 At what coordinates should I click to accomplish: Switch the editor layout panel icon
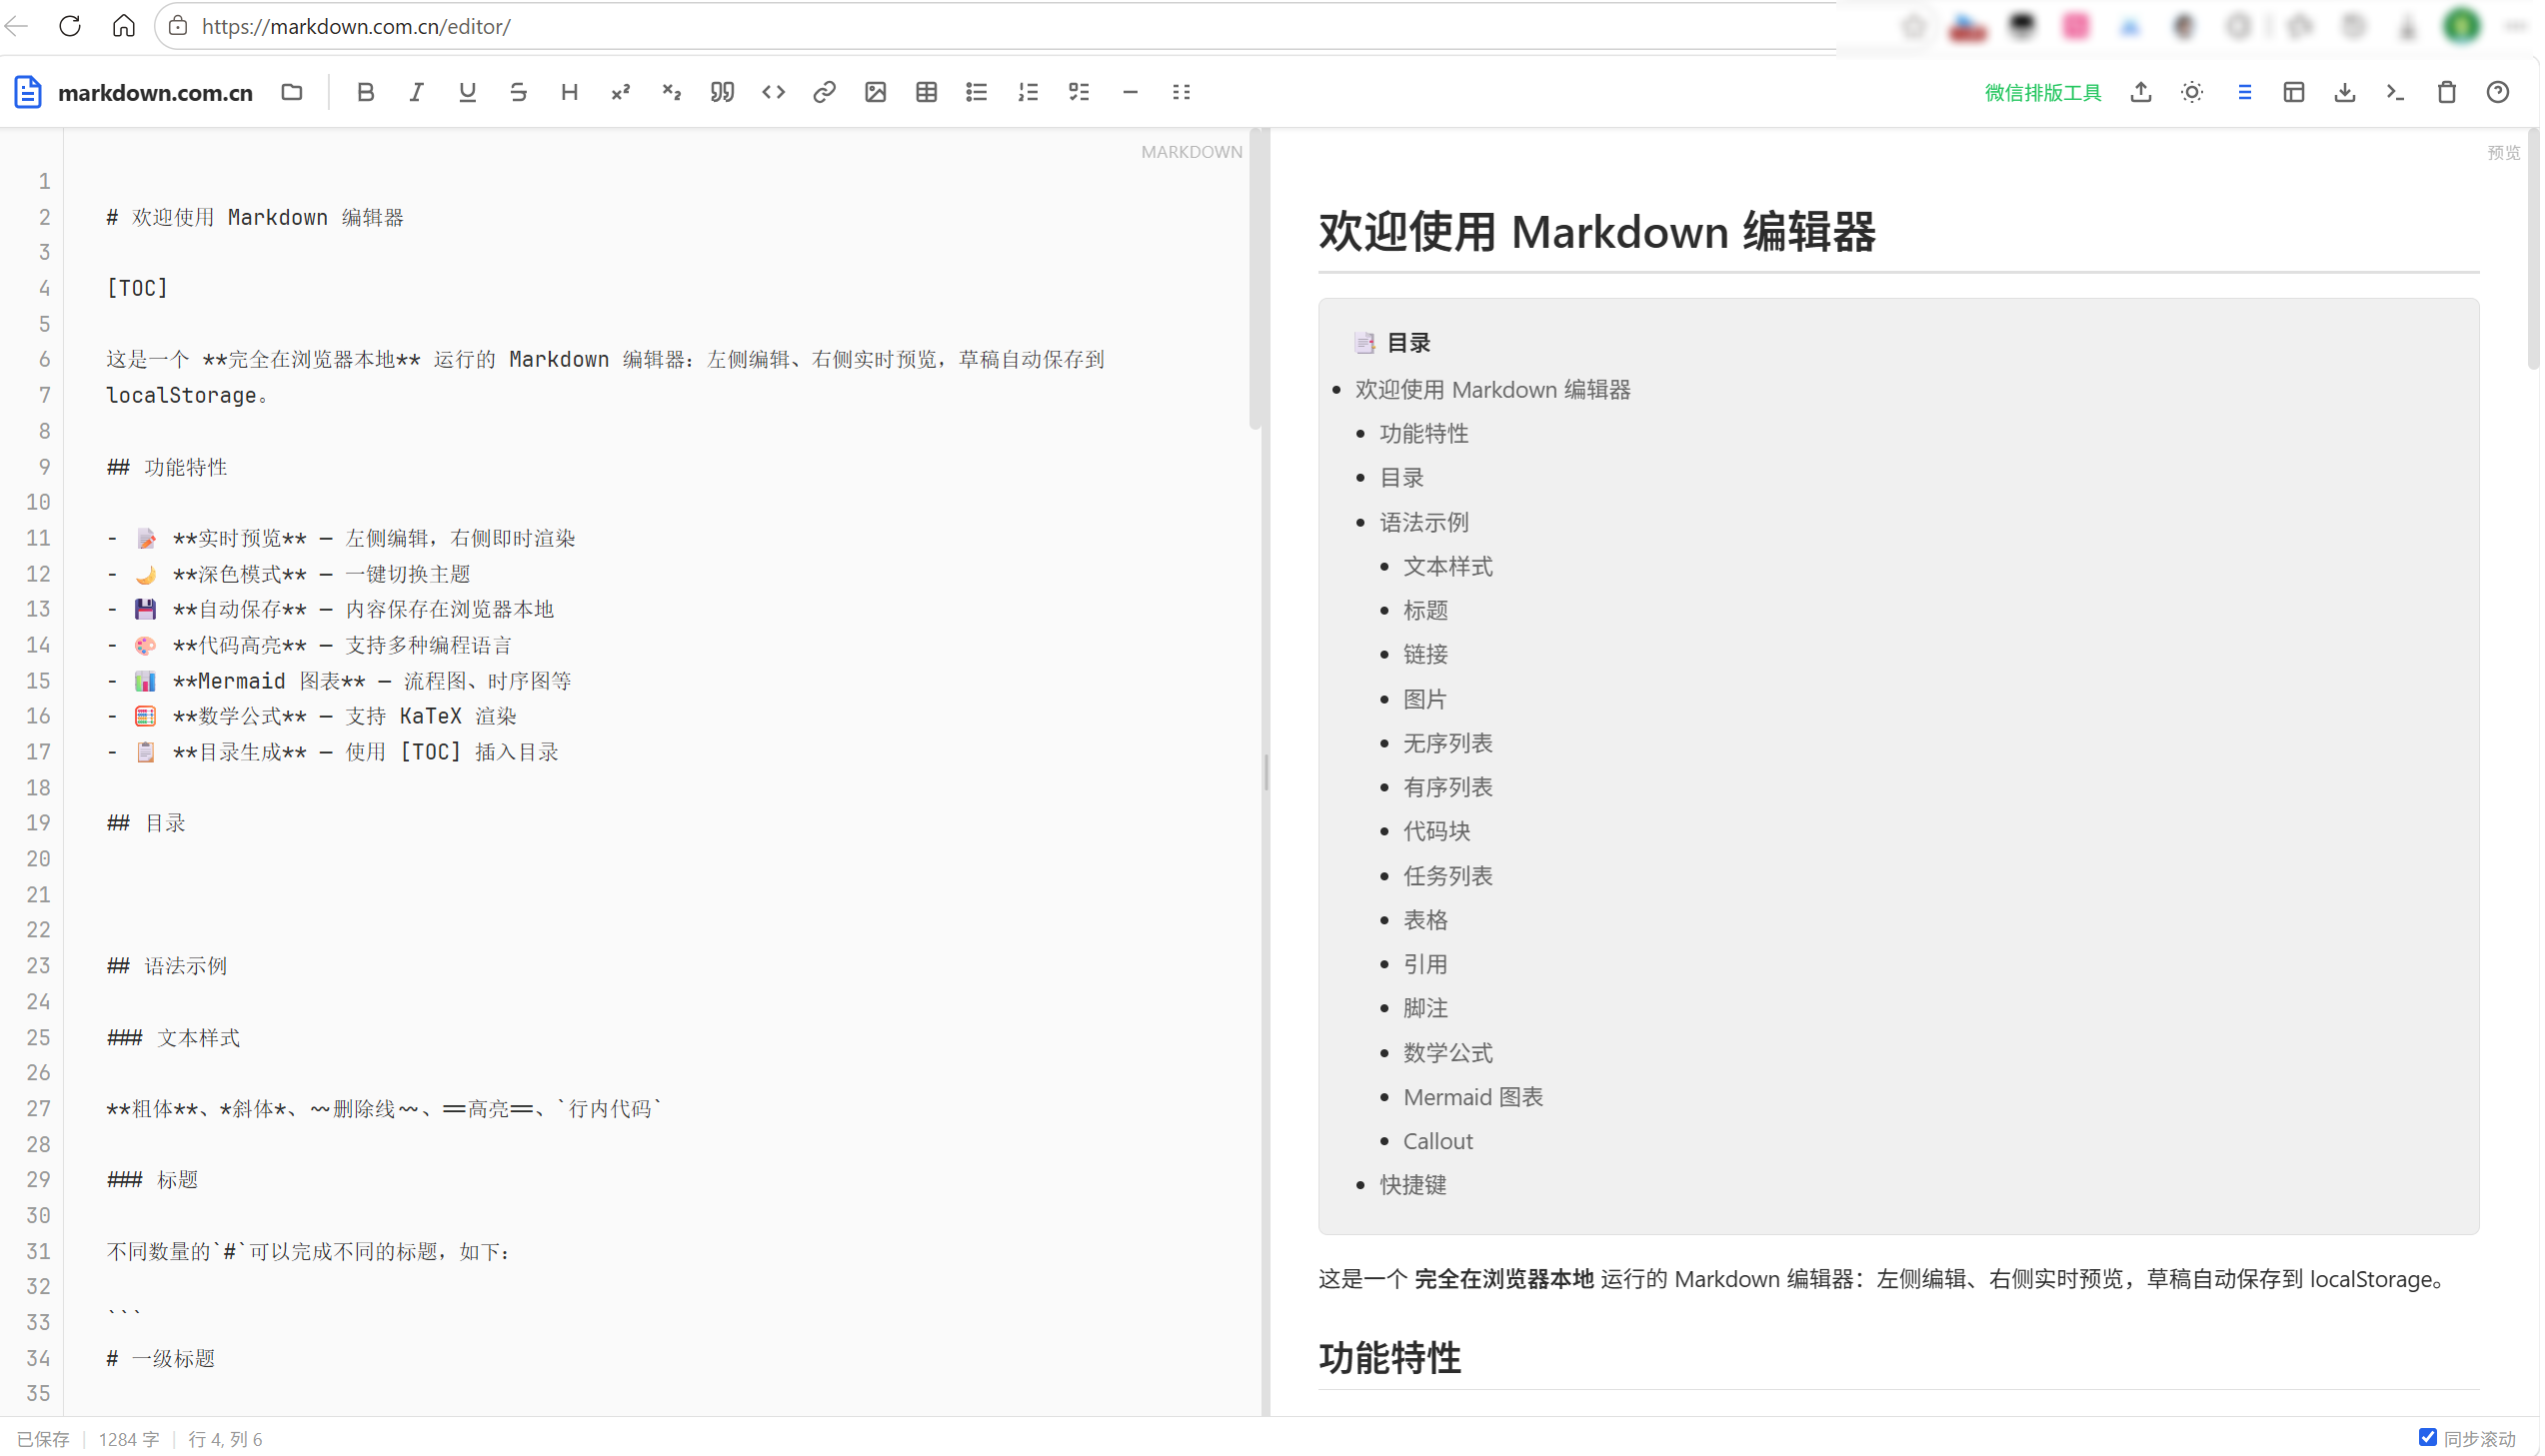coord(2295,92)
